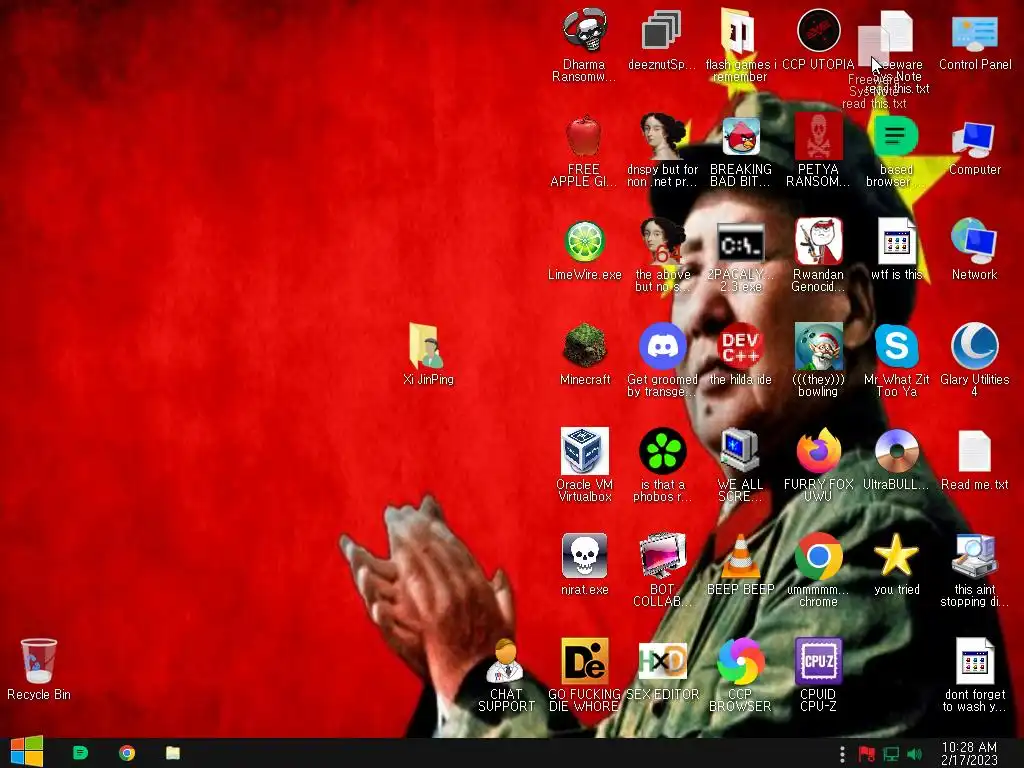This screenshot has width=1024, height=768.
Task: Open the based browser desktop shortcut
Action: click(x=896, y=136)
